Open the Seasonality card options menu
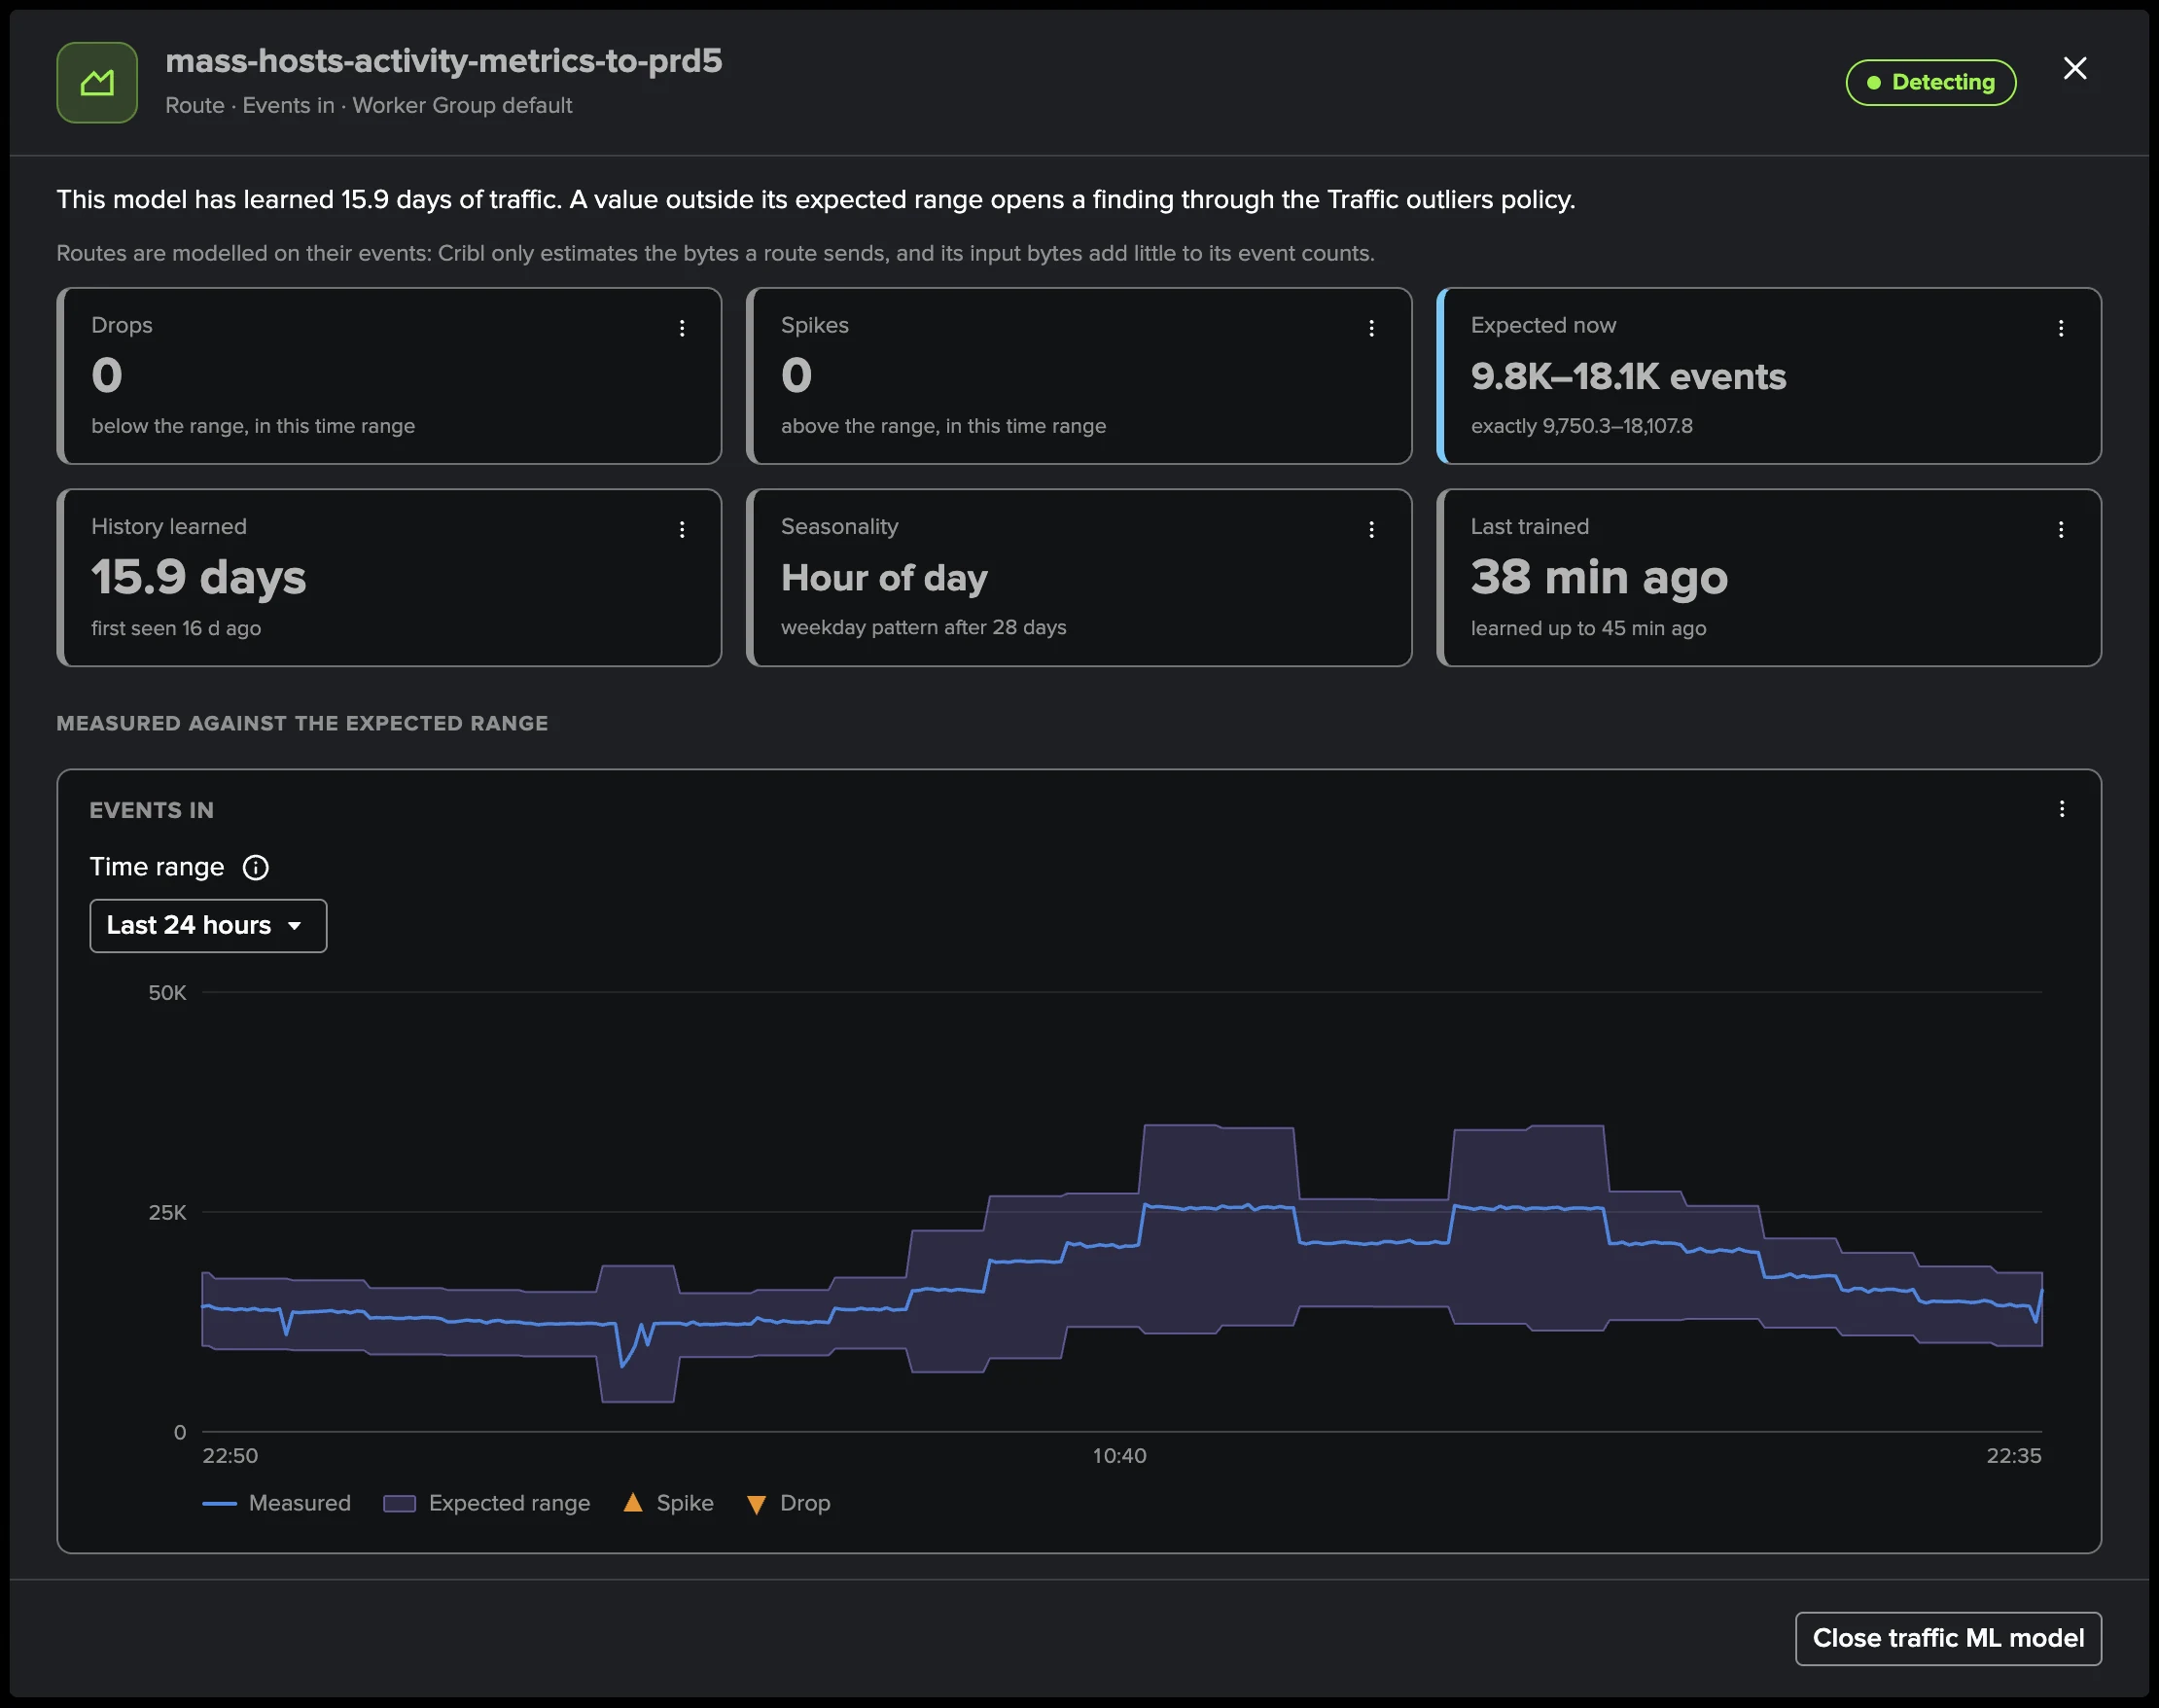The width and height of the screenshot is (2159, 1708). click(x=1371, y=529)
